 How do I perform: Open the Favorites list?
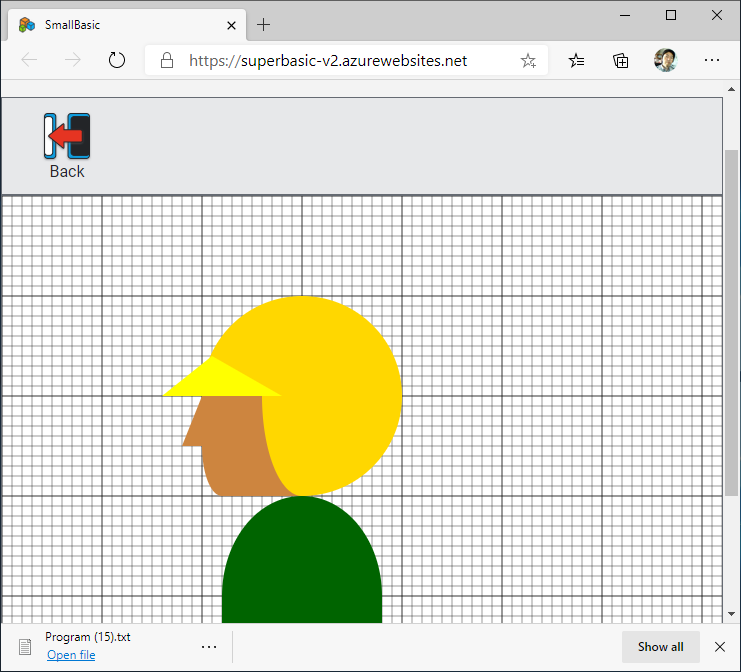click(577, 60)
